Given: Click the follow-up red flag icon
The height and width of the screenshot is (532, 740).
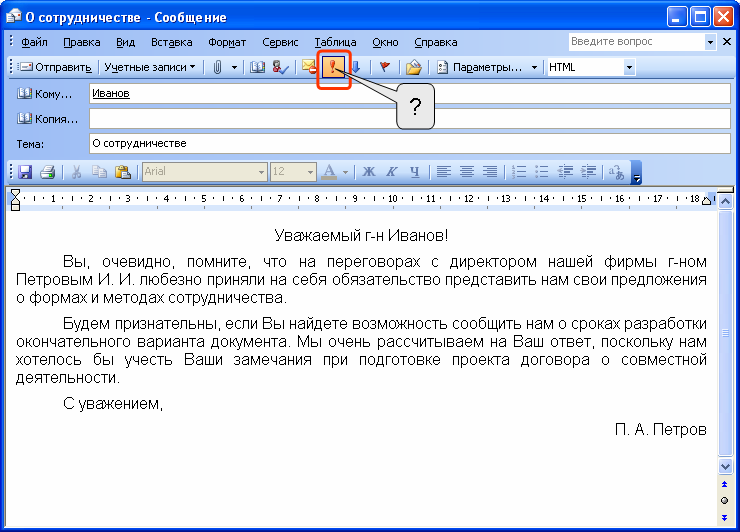Looking at the screenshot, I should click(x=385, y=67).
